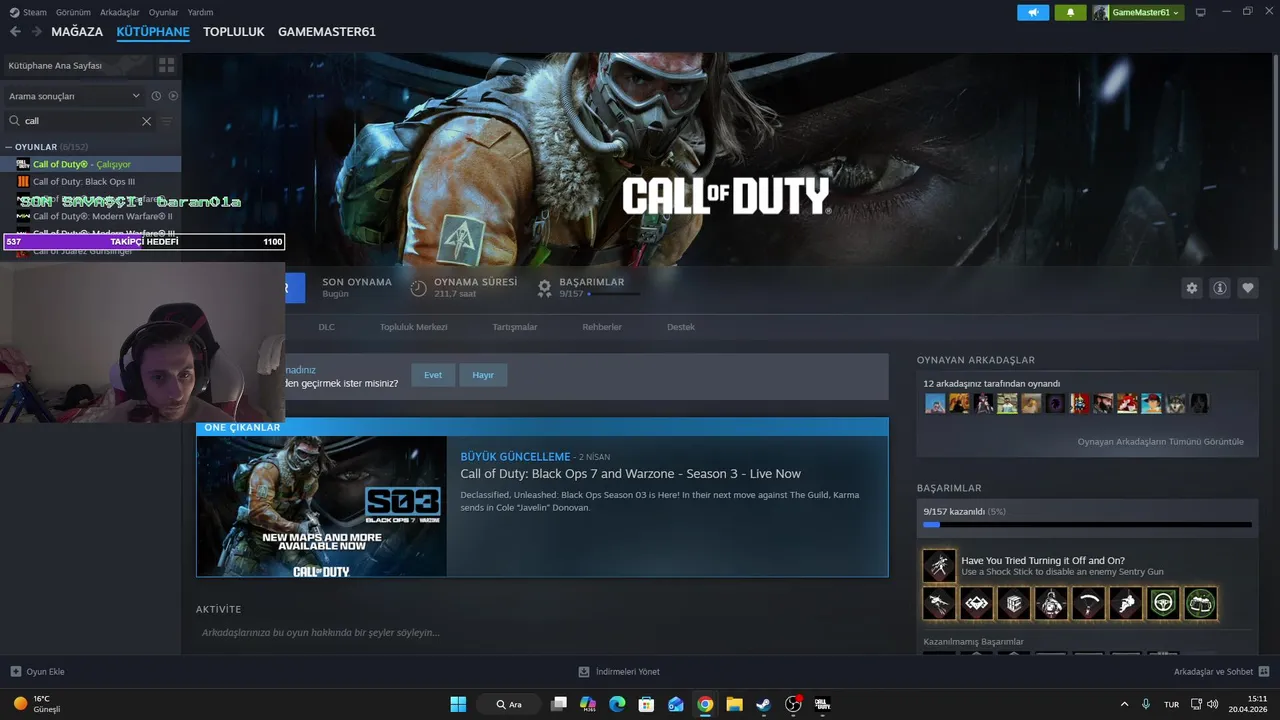Click first friend avatar in Oynayan Arkadaşlar
The height and width of the screenshot is (720, 1280).
[935, 403]
